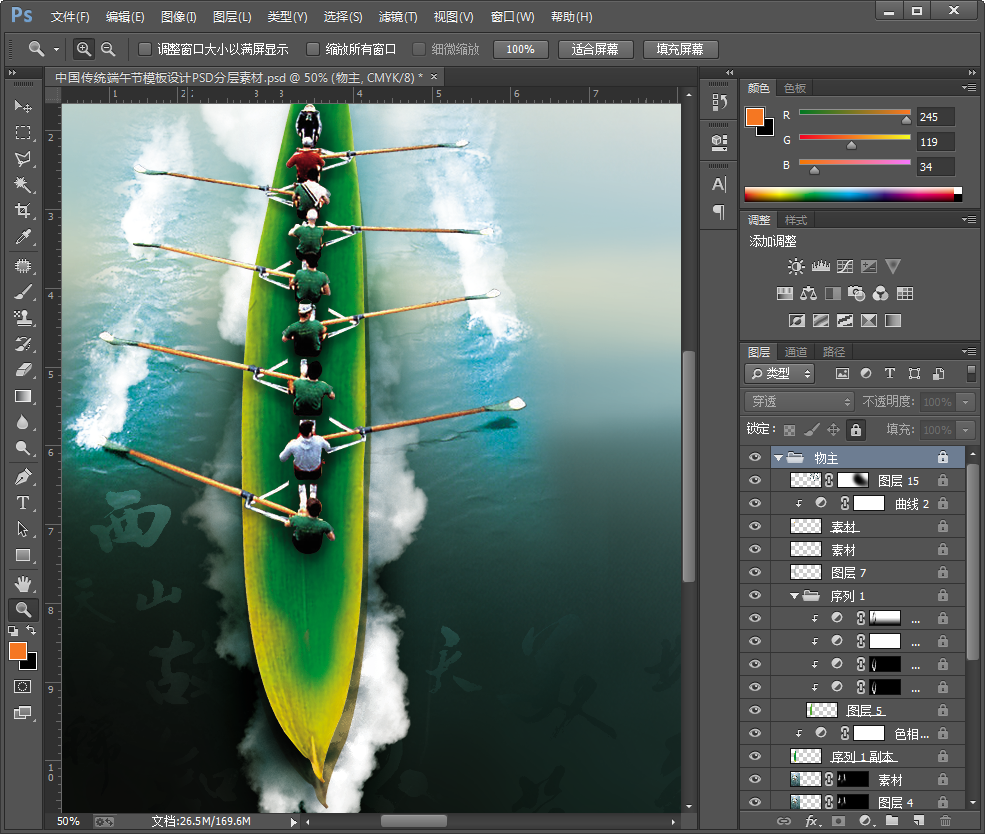Click the 适合屏幕 button

point(595,49)
